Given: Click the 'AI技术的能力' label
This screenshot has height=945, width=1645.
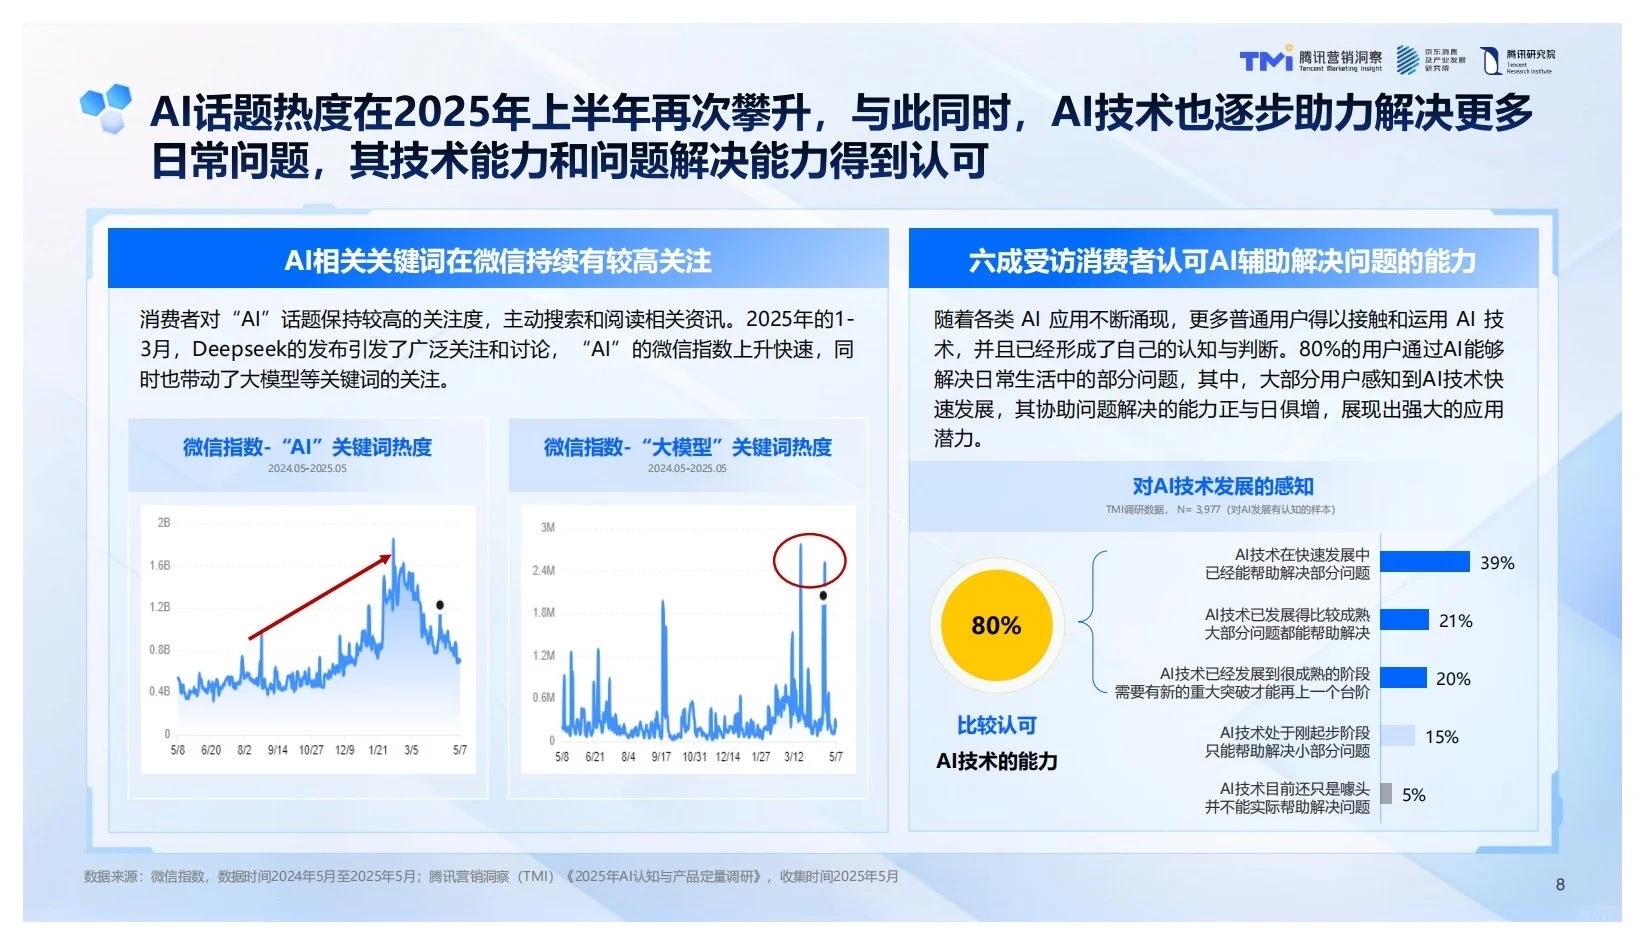Looking at the screenshot, I should pyautogui.click(x=996, y=761).
